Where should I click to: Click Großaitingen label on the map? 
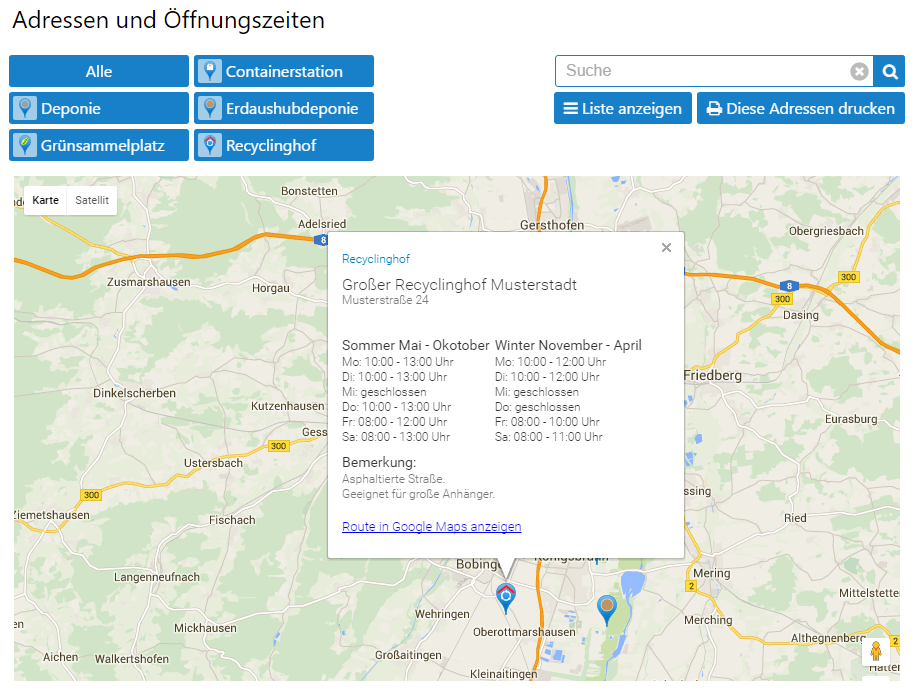(x=408, y=655)
